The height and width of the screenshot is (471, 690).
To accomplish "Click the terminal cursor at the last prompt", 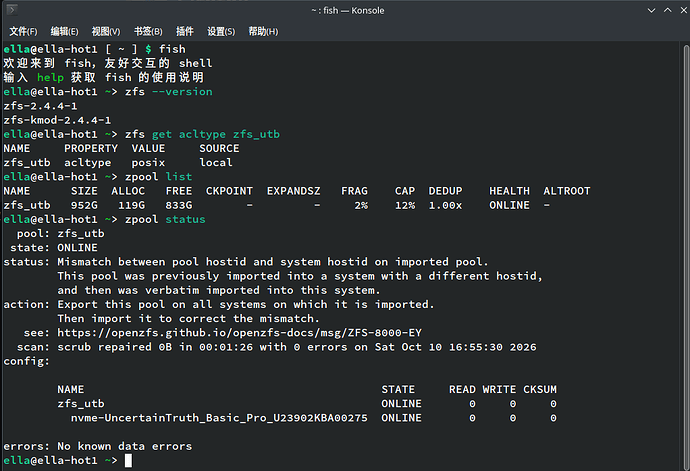I will pyautogui.click(x=128, y=461).
